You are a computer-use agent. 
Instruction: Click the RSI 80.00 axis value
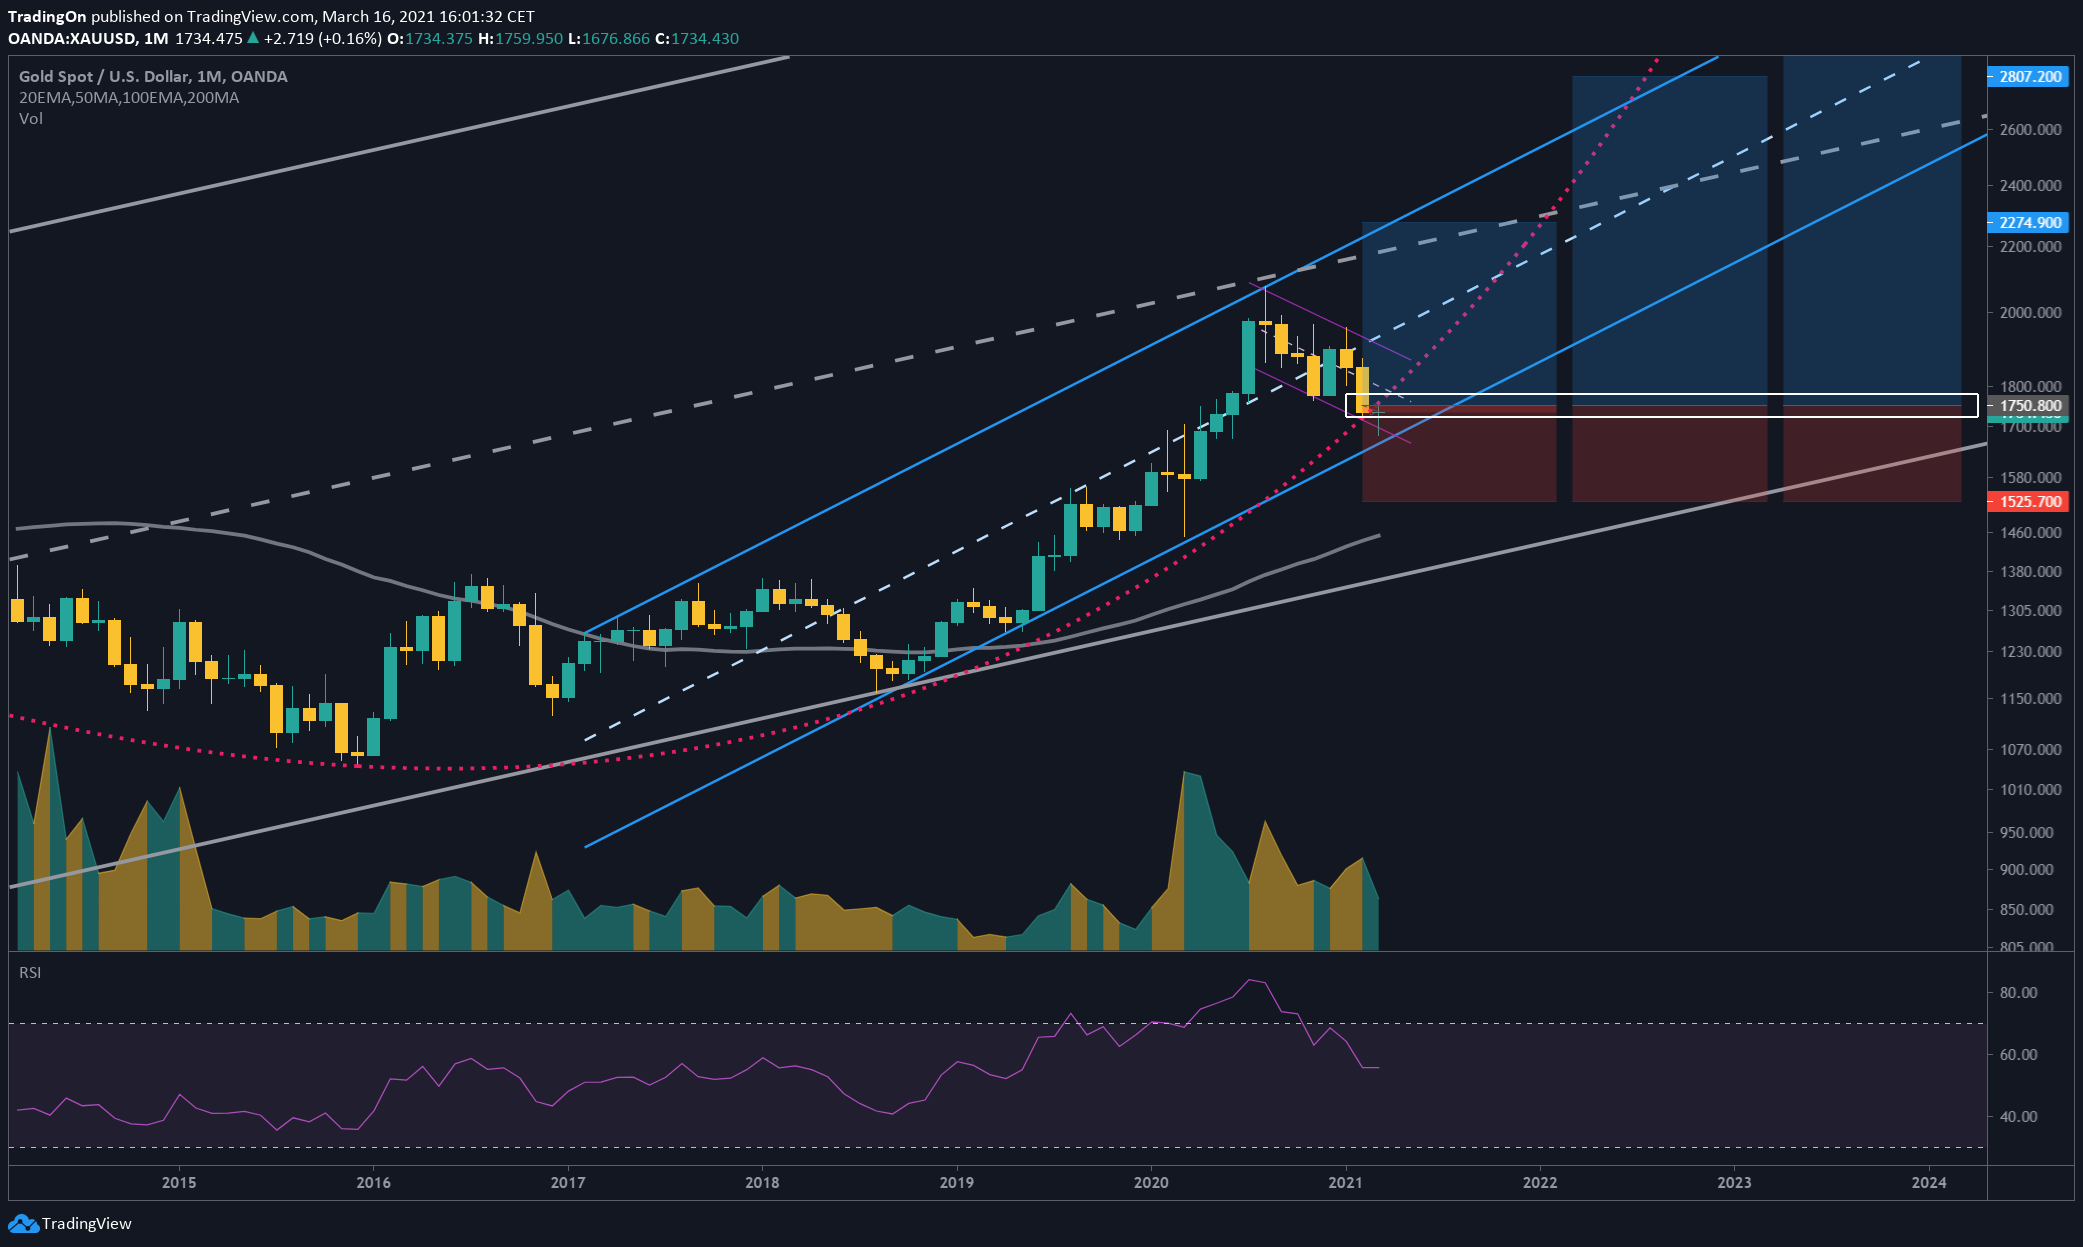(2018, 992)
